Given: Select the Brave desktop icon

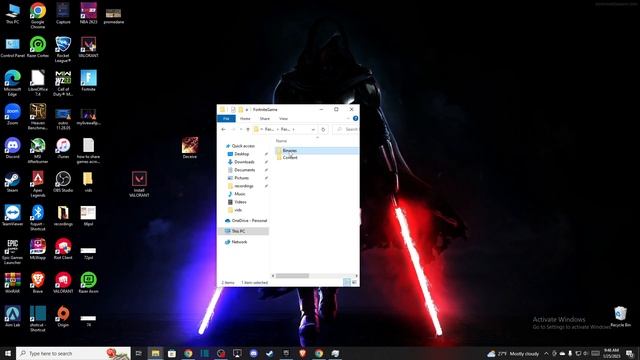Looking at the screenshot, I should 38,282.
